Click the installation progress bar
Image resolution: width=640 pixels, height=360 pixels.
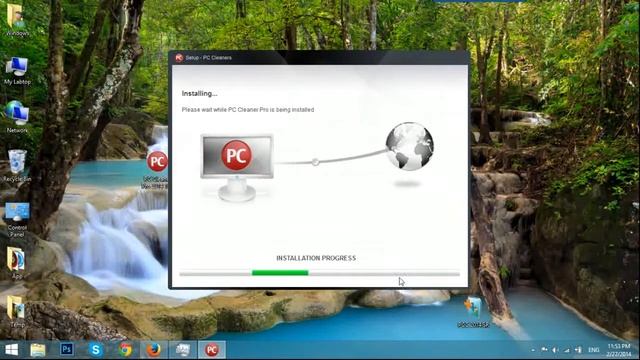click(x=319, y=273)
